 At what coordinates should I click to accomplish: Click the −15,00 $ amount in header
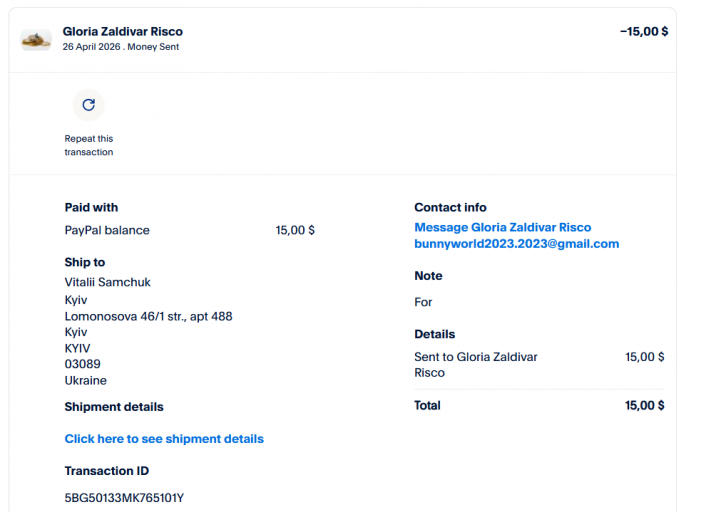643,32
